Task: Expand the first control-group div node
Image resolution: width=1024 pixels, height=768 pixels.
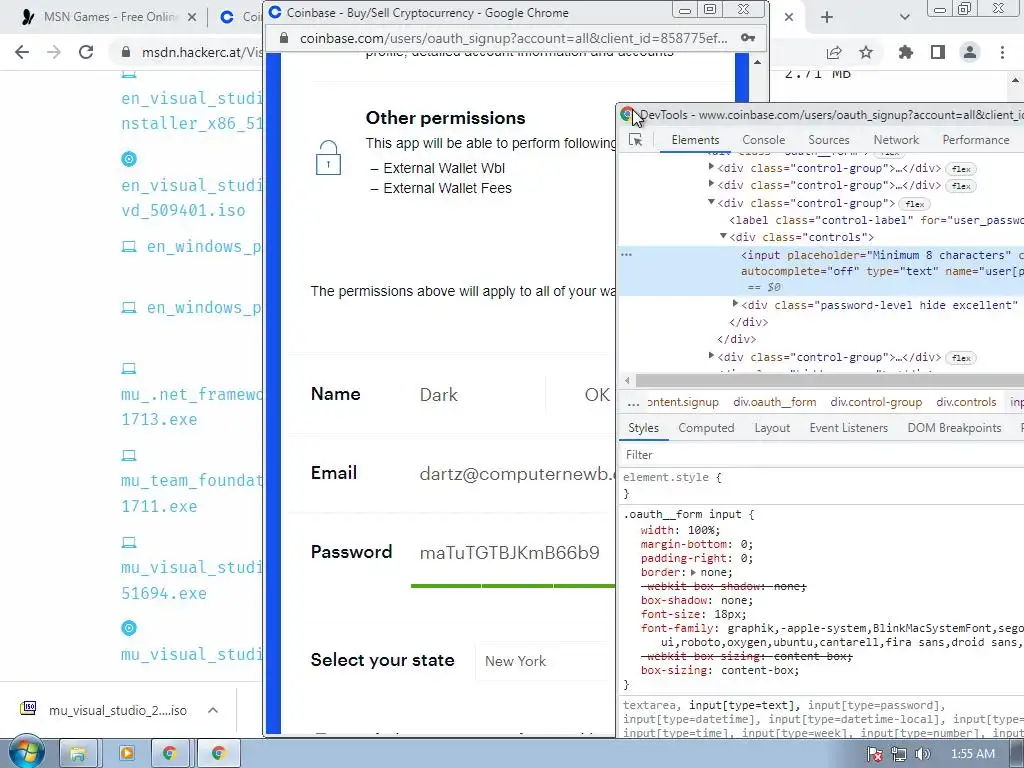Action: [711, 168]
